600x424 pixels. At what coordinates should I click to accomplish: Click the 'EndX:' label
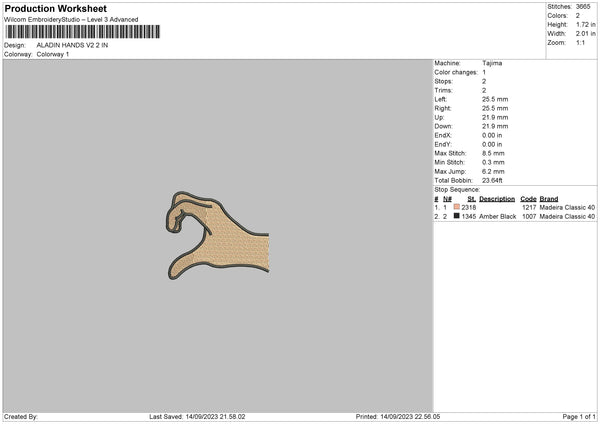point(443,135)
